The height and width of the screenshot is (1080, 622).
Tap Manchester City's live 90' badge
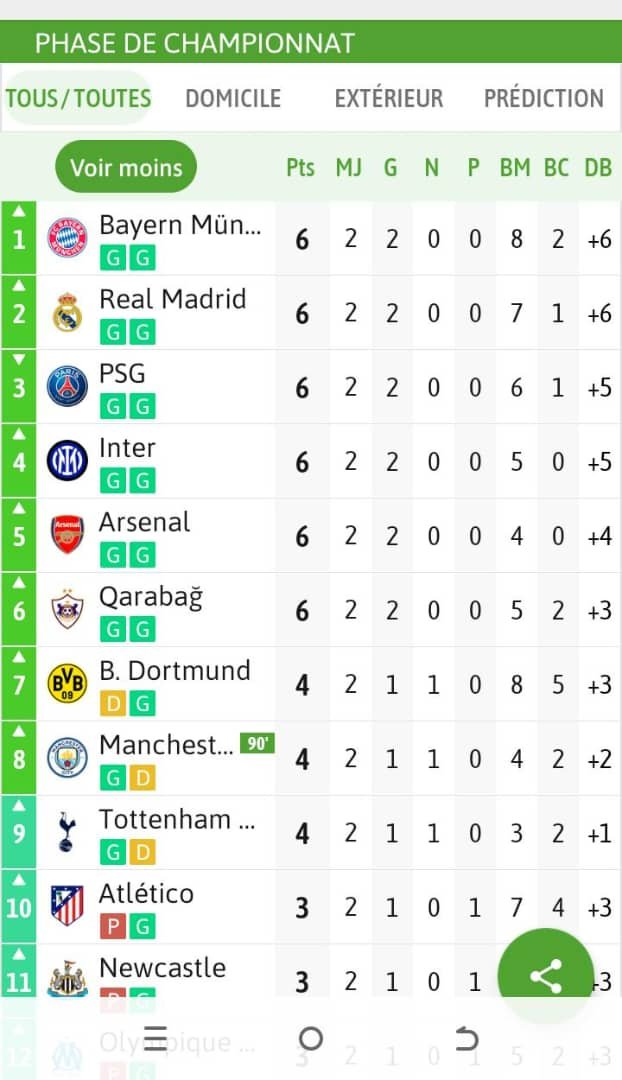click(257, 744)
